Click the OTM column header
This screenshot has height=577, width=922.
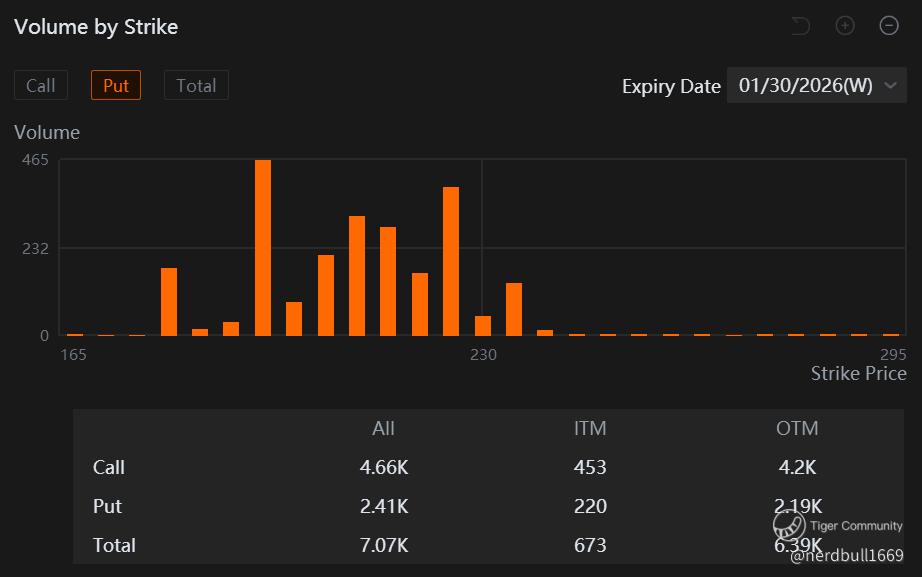coord(797,428)
